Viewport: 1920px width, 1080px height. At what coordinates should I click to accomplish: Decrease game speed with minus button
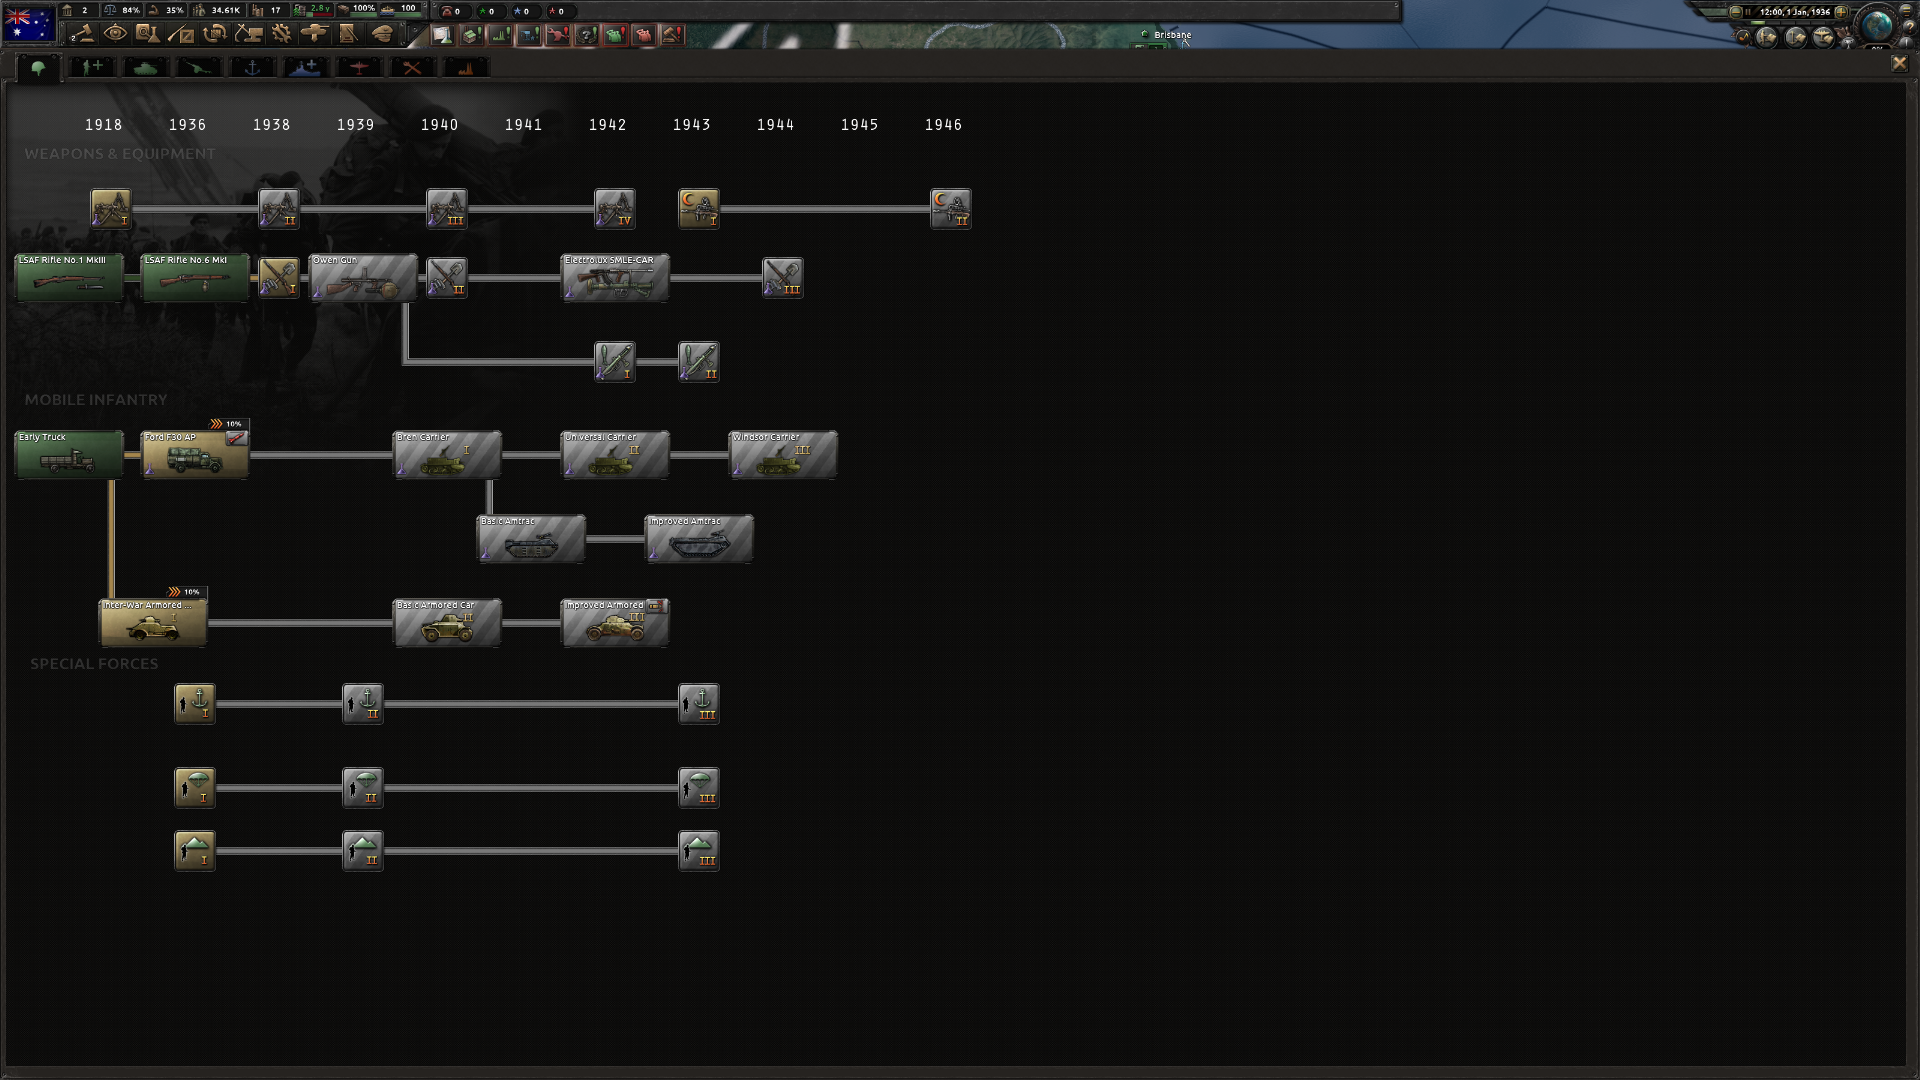click(x=1736, y=12)
